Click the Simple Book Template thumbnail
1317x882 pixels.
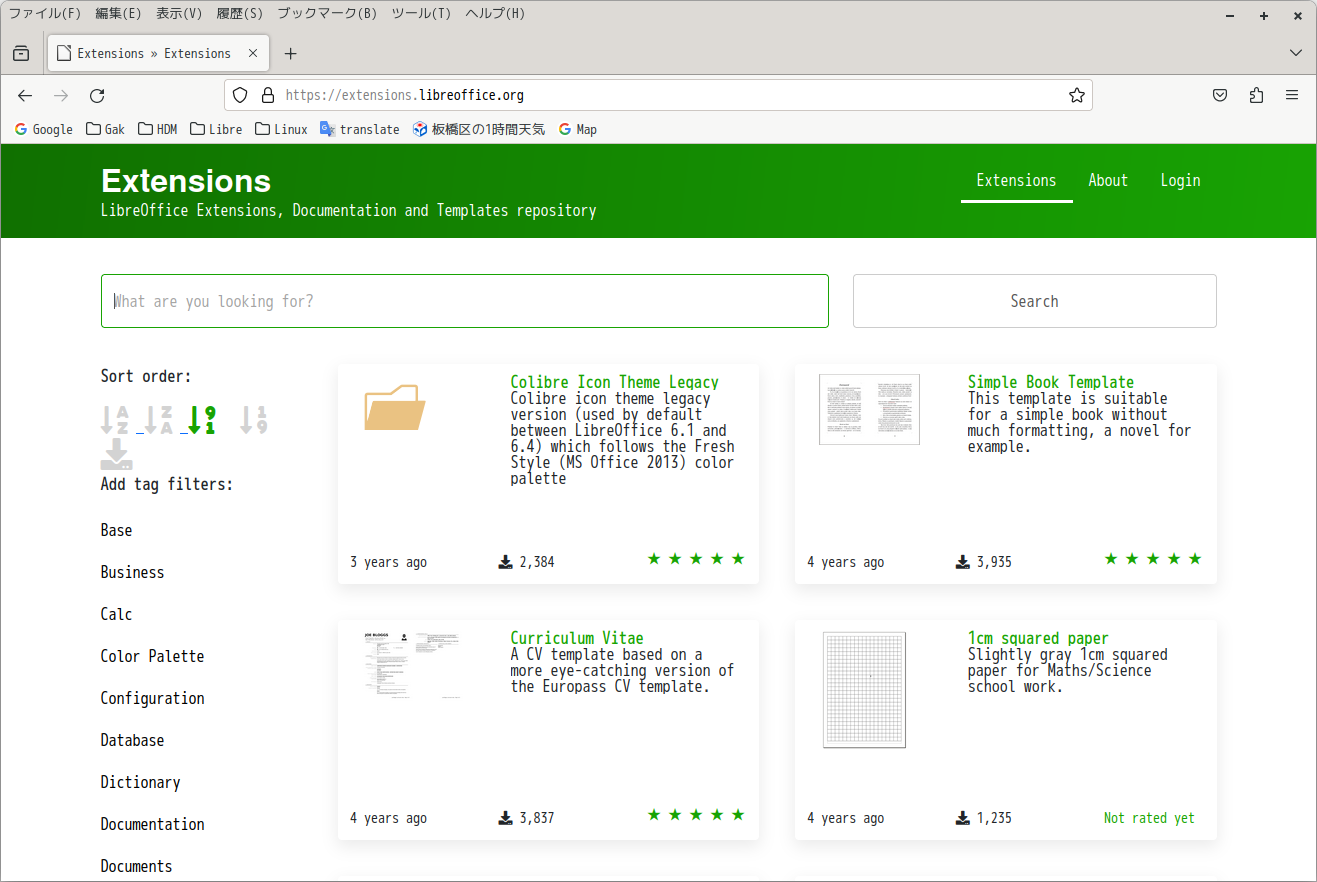pyautogui.click(x=869, y=410)
